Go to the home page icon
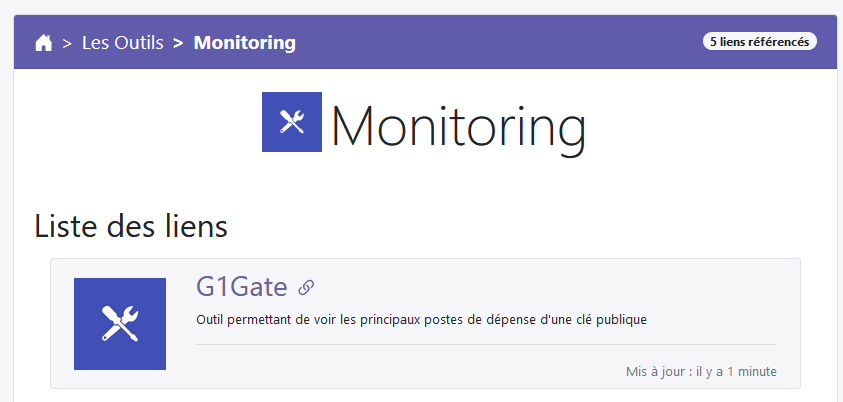843x402 pixels. click(x=44, y=42)
